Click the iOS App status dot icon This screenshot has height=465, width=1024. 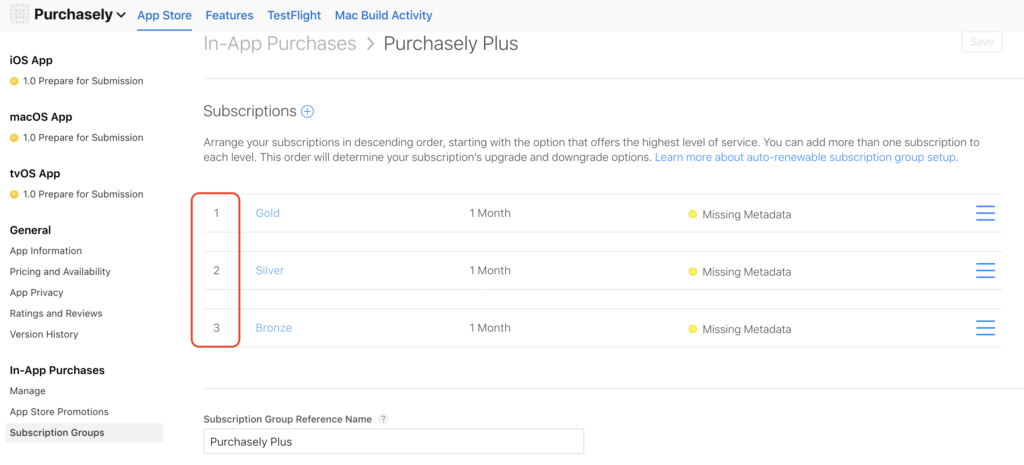click(x=14, y=82)
